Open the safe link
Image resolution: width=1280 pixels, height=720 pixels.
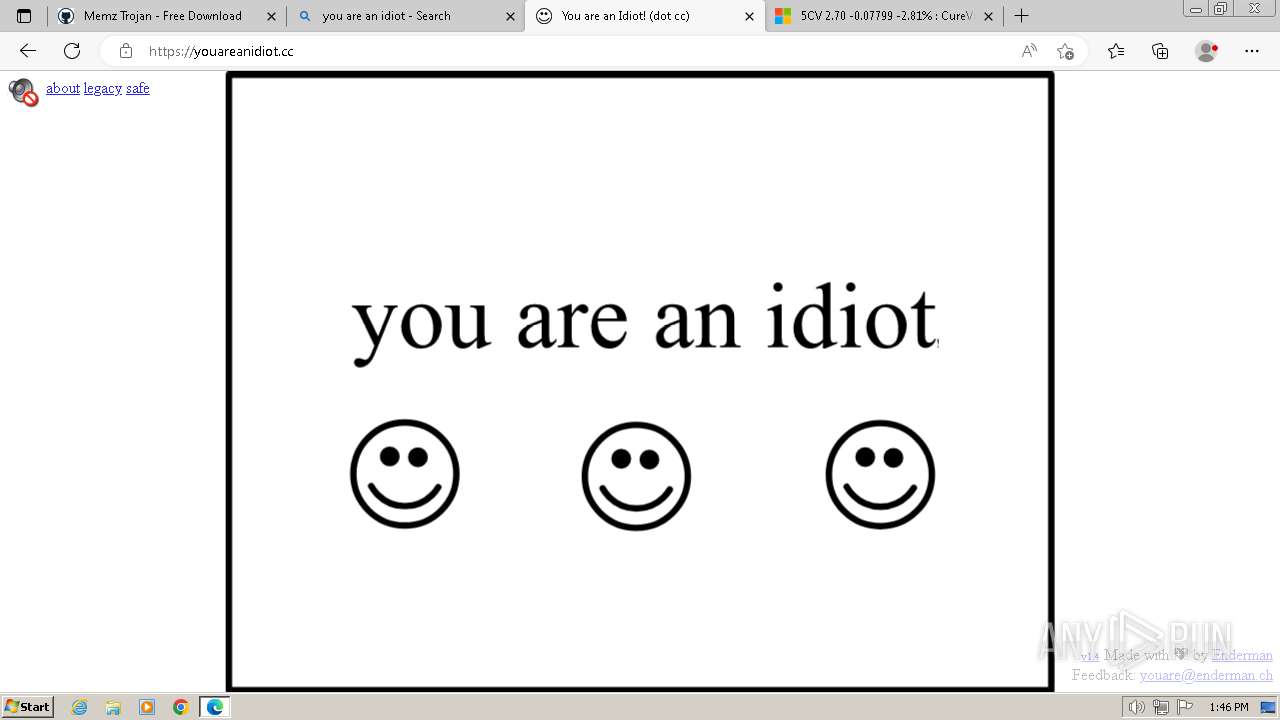point(138,88)
